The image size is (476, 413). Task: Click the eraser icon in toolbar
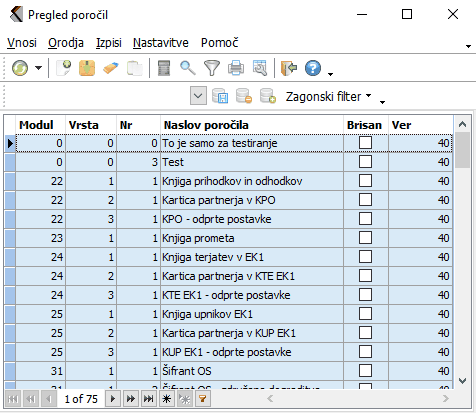(111, 68)
